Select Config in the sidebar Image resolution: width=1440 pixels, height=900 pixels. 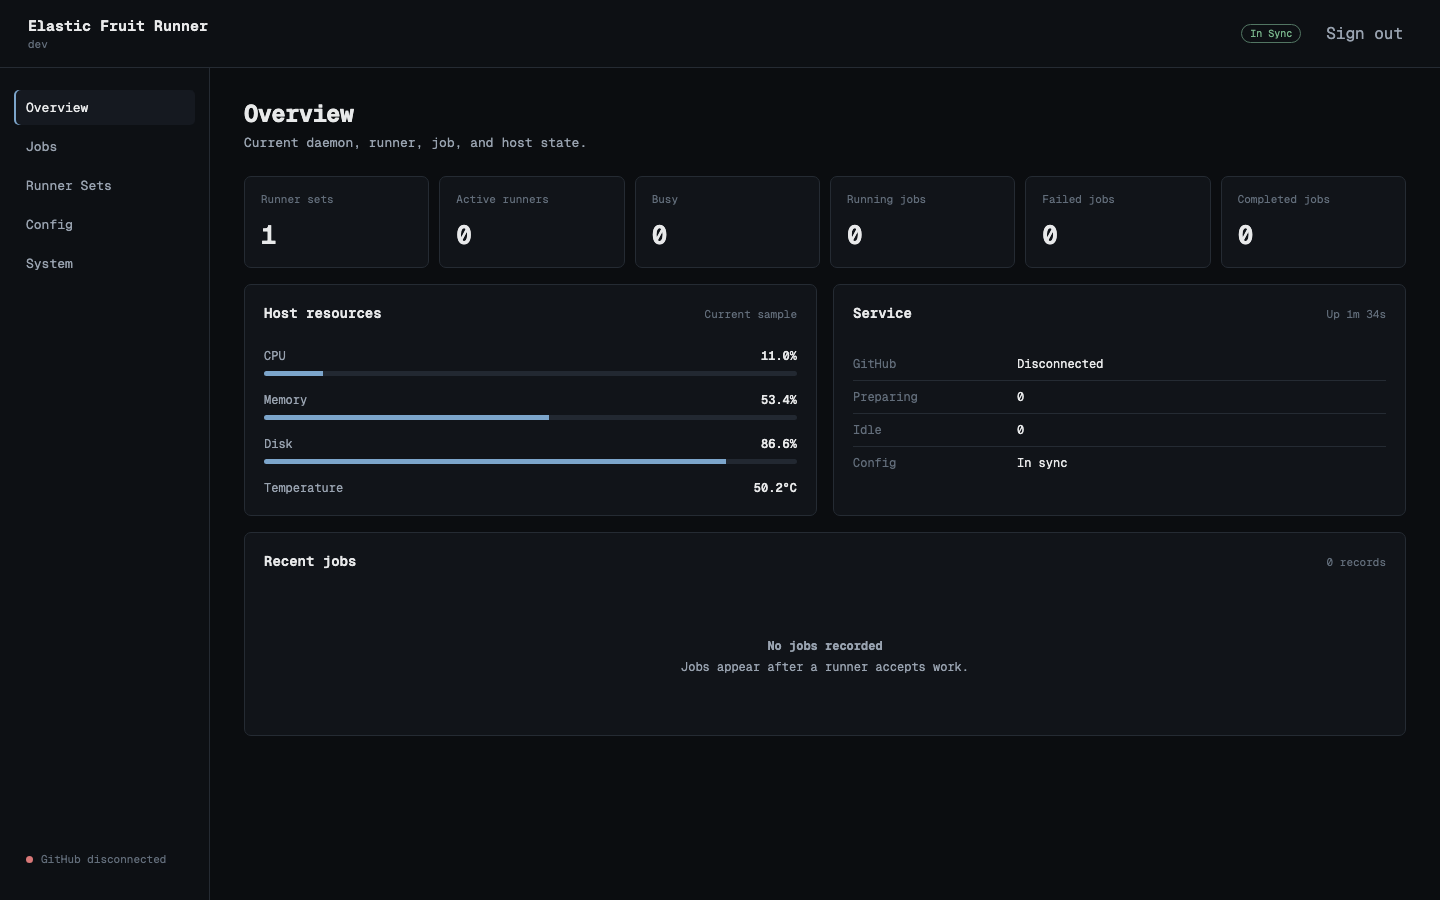[x=104, y=224]
